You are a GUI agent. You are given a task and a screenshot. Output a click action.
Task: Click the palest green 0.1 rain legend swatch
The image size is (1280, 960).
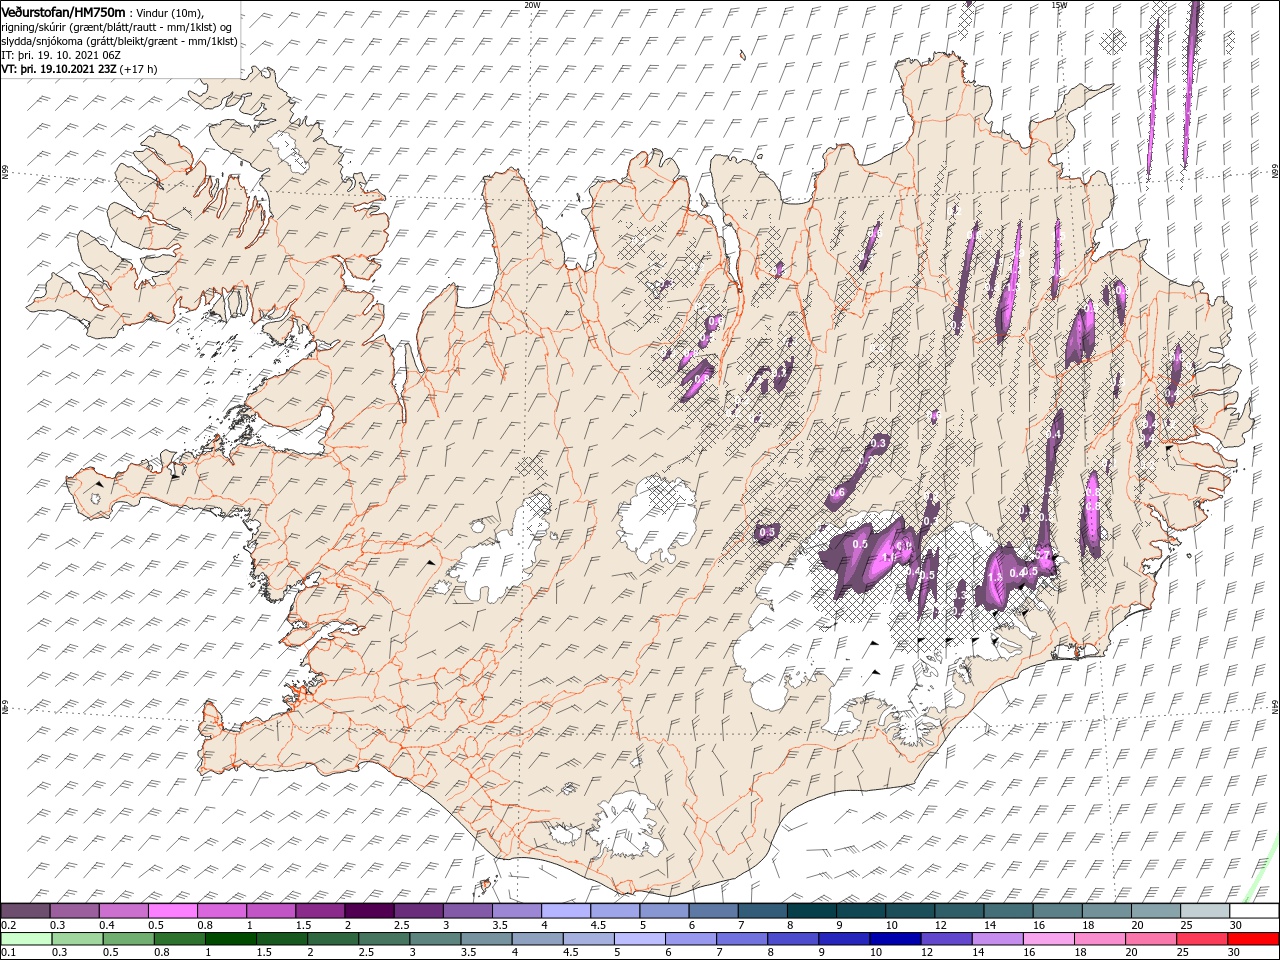(26, 938)
